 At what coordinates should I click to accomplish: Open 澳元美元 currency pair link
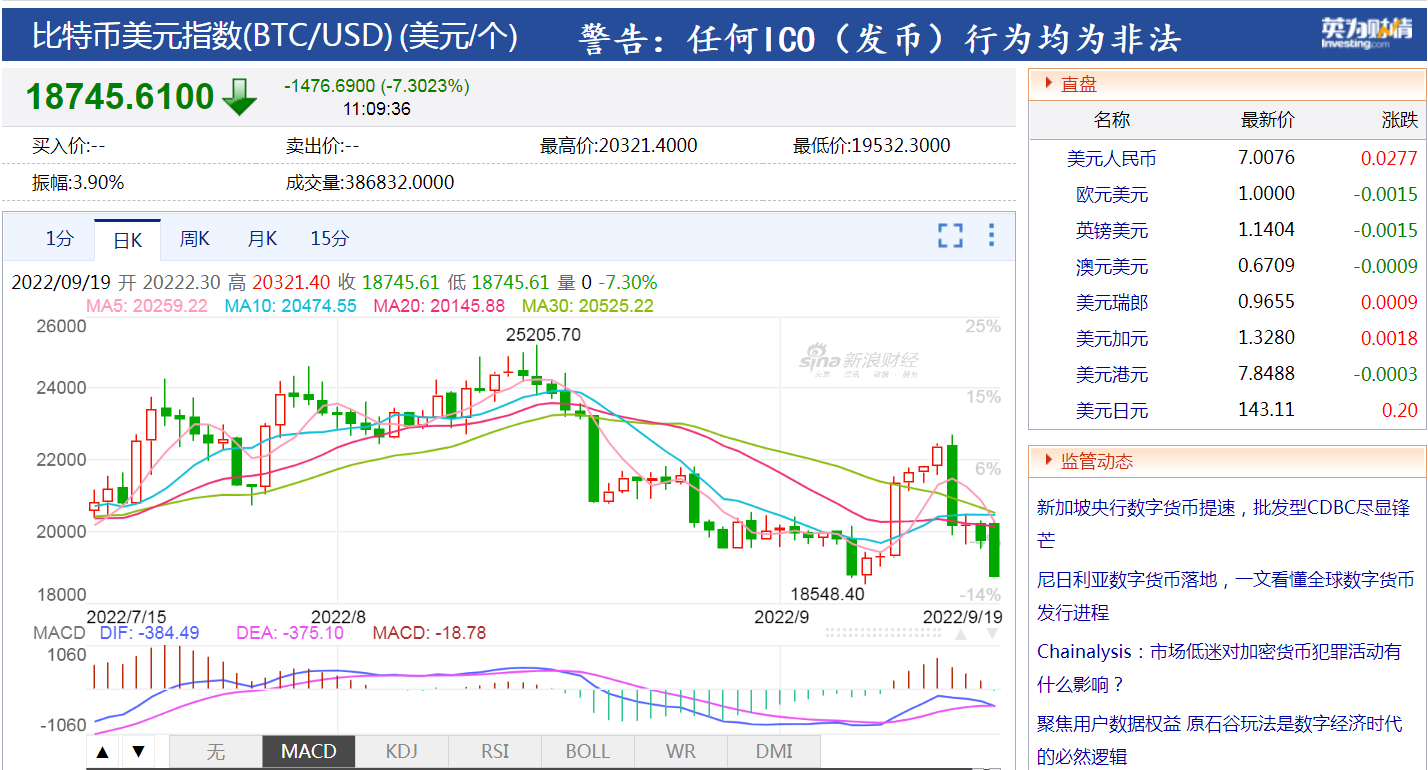pyautogui.click(x=1112, y=266)
